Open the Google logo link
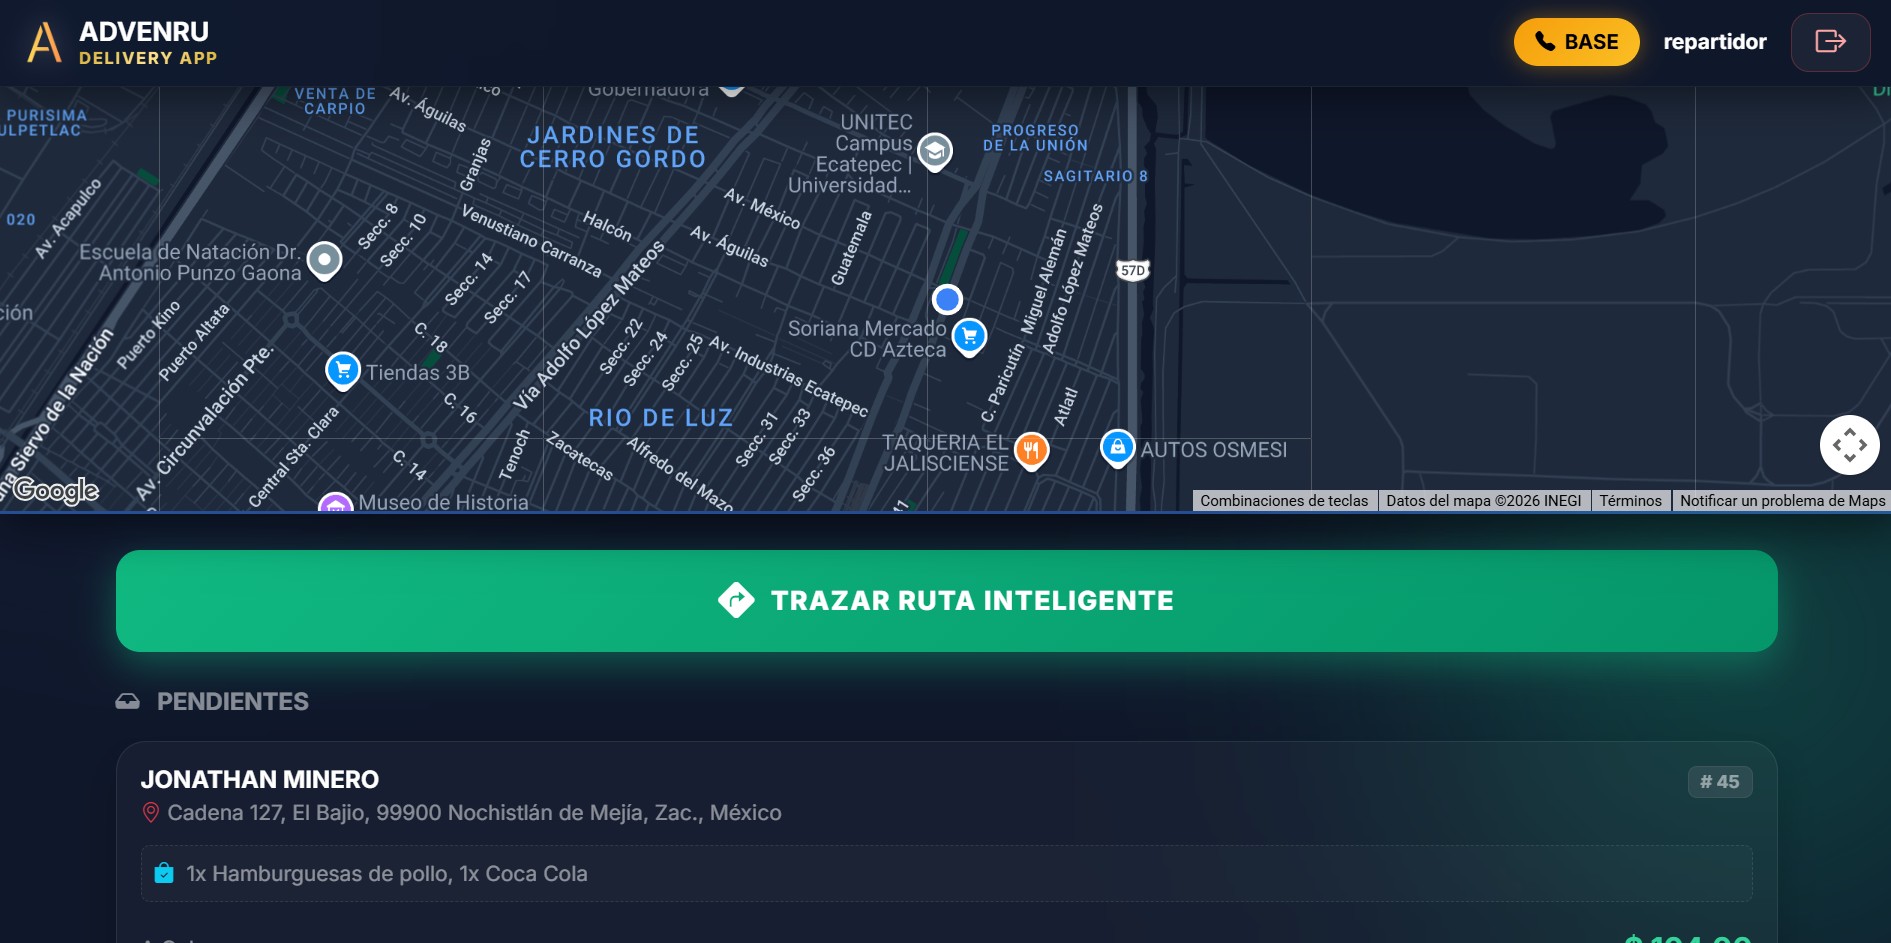1891x943 pixels. coord(56,490)
